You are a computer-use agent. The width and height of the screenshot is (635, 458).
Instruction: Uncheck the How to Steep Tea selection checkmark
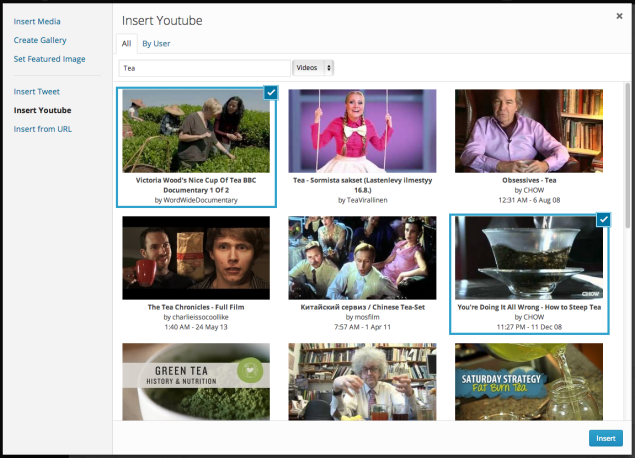[x=603, y=219]
